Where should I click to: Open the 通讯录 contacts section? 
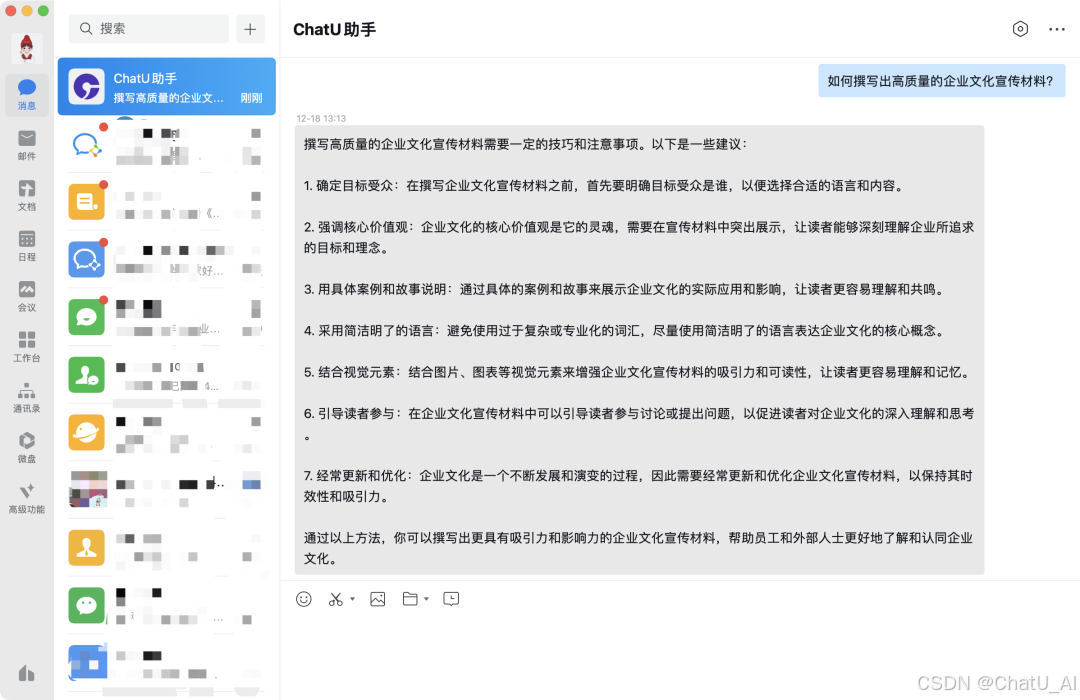pyautogui.click(x=27, y=398)
